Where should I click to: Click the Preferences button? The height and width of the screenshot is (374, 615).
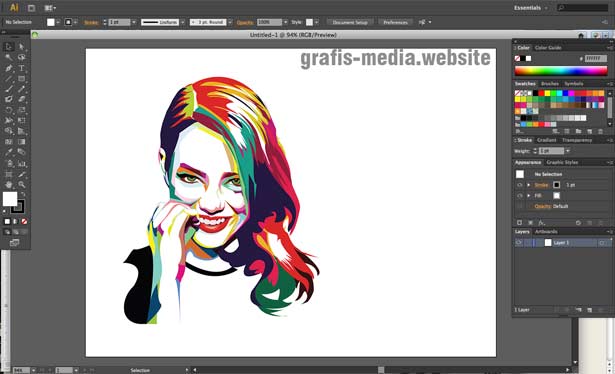[x=395, y=22]
